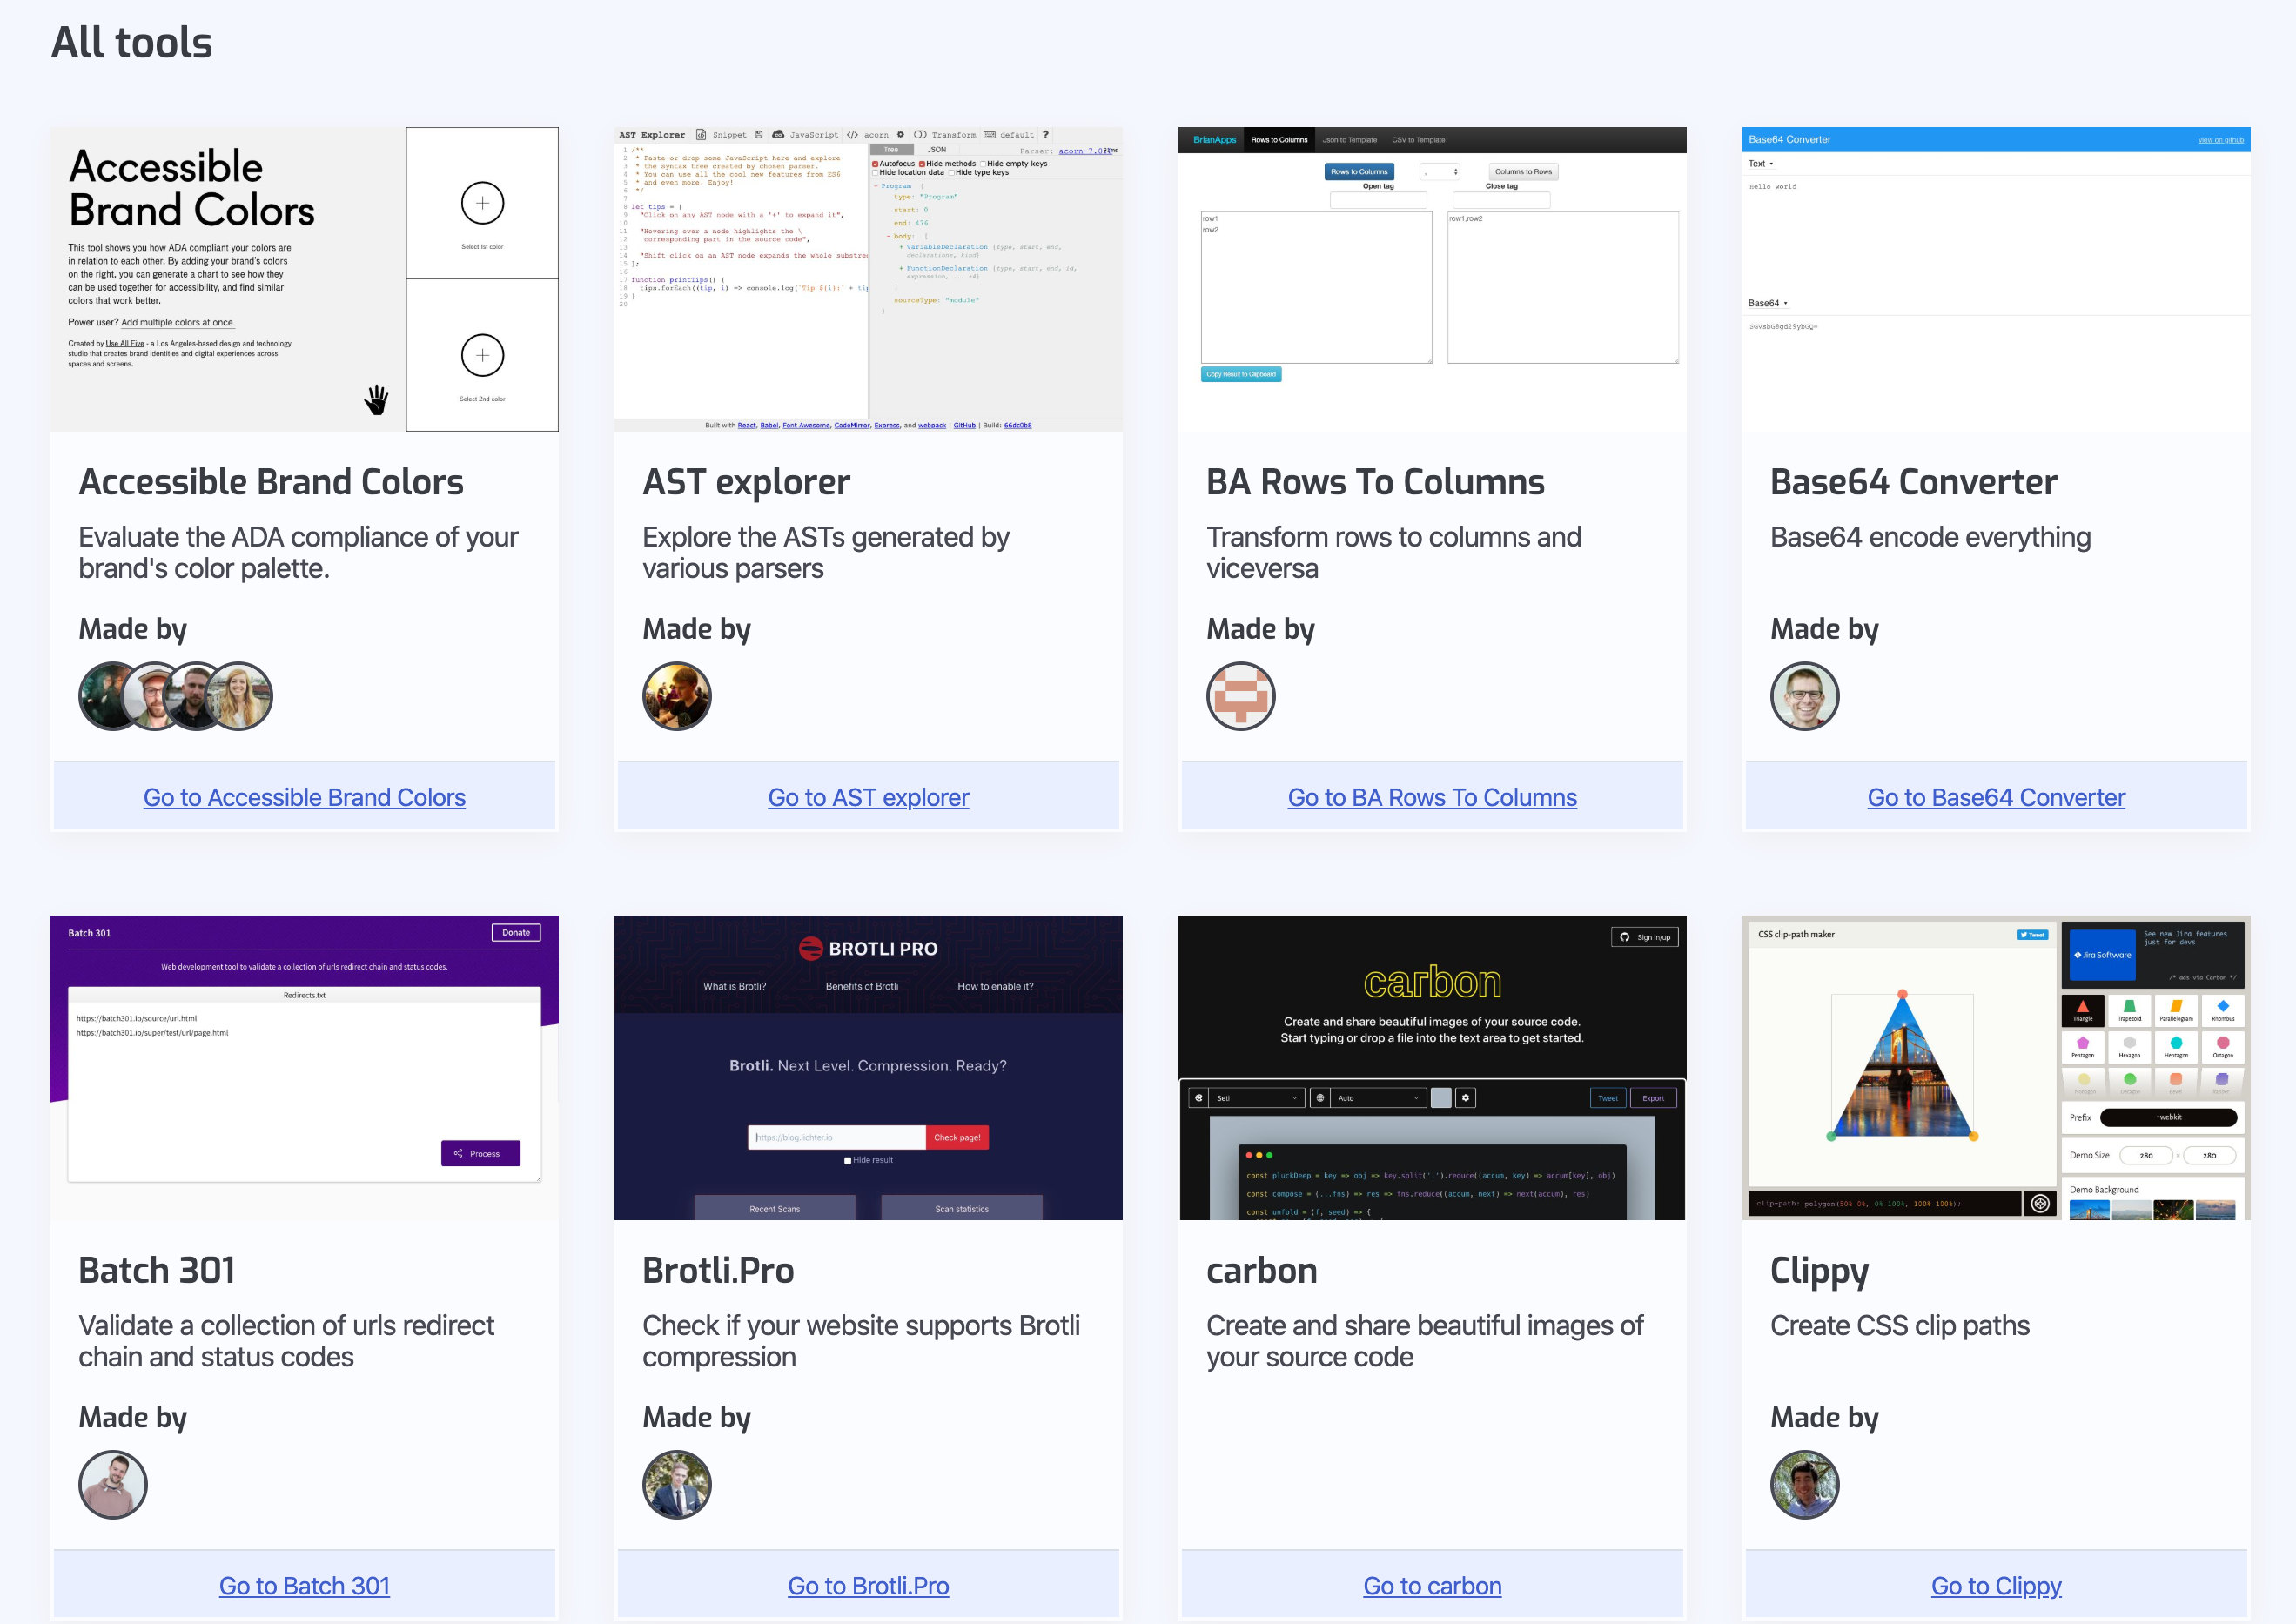2296x1624 pixels.
Task: Click the blonde woman avatar
Action: 238,696
